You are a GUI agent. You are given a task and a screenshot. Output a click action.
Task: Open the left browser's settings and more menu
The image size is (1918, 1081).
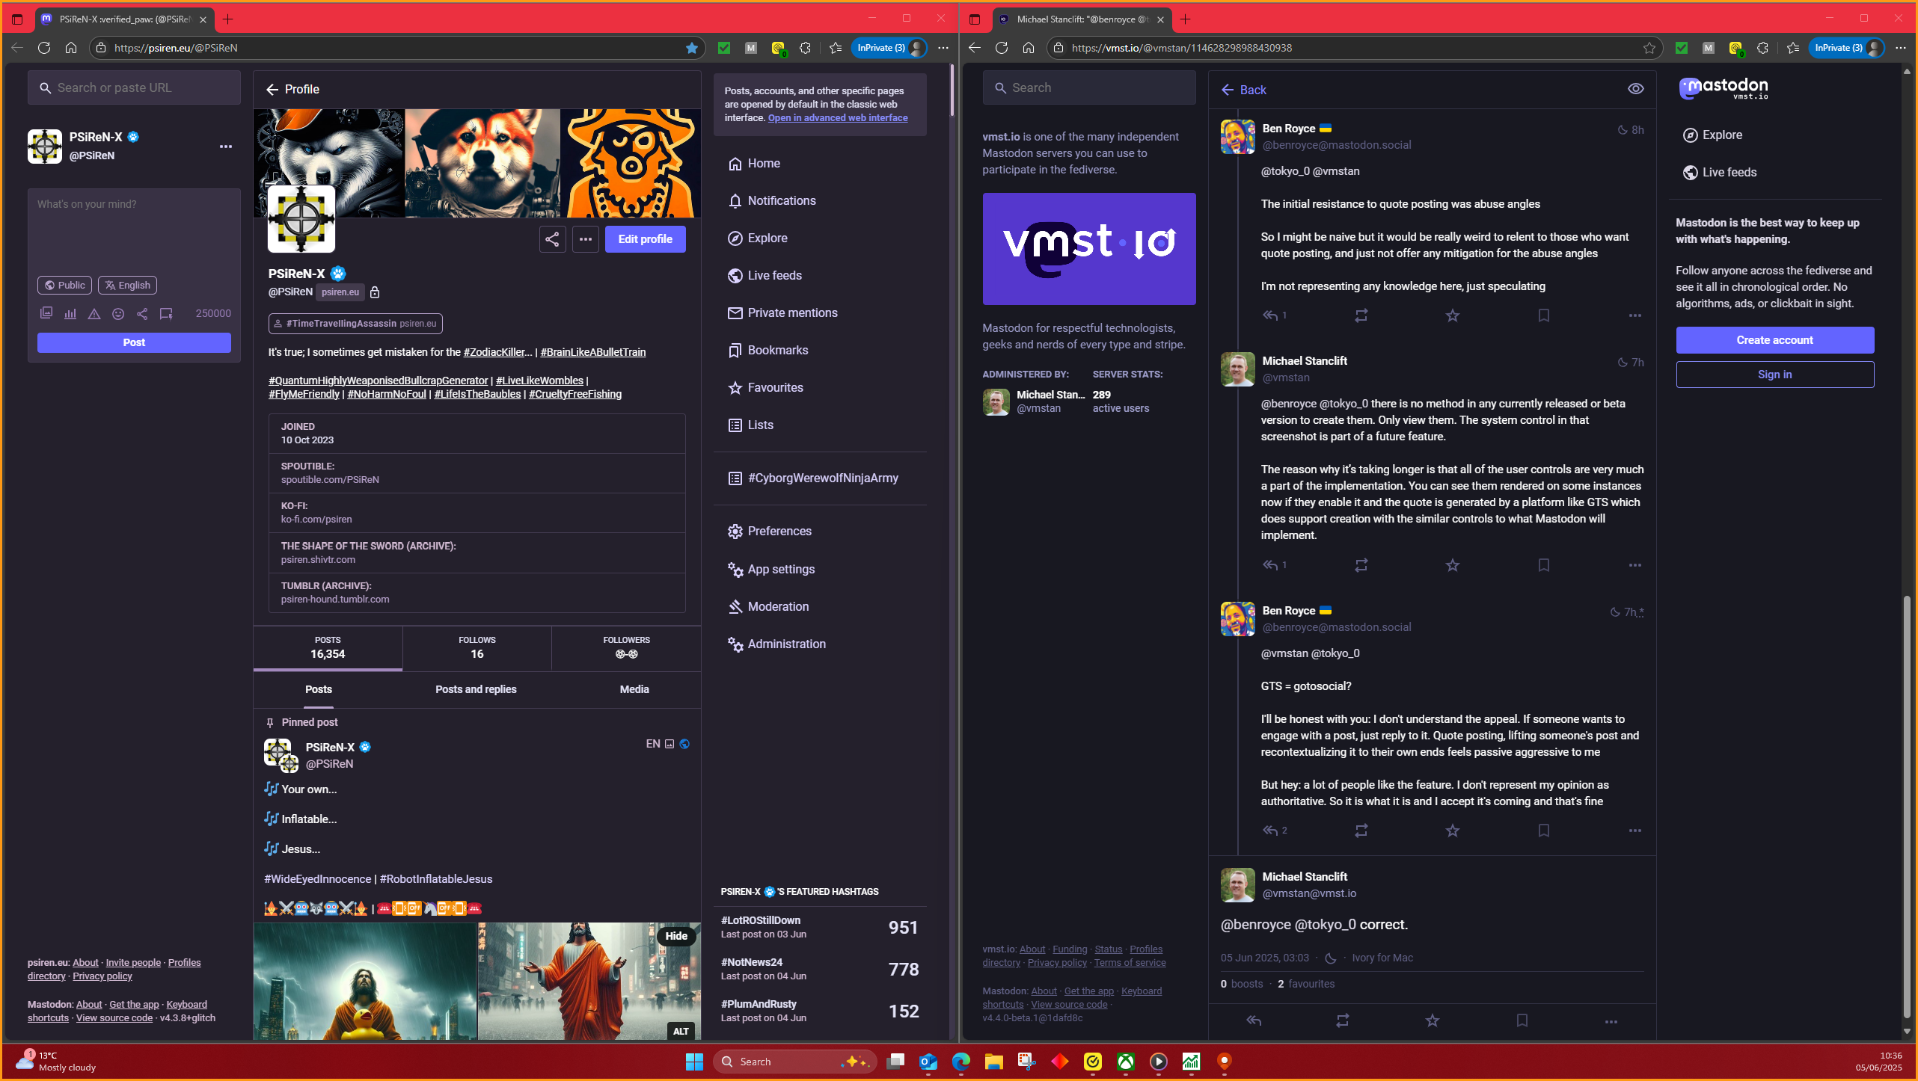coord(943,48)
